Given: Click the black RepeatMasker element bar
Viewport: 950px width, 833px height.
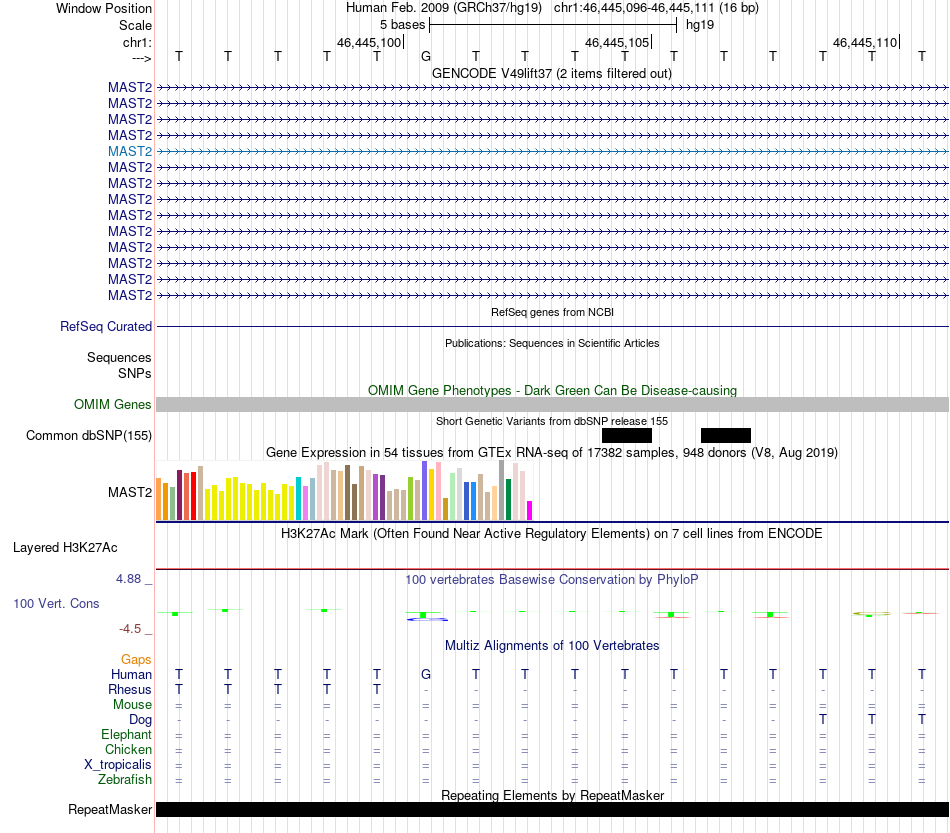Looking at the screenshot, I should tap(552, 809).
